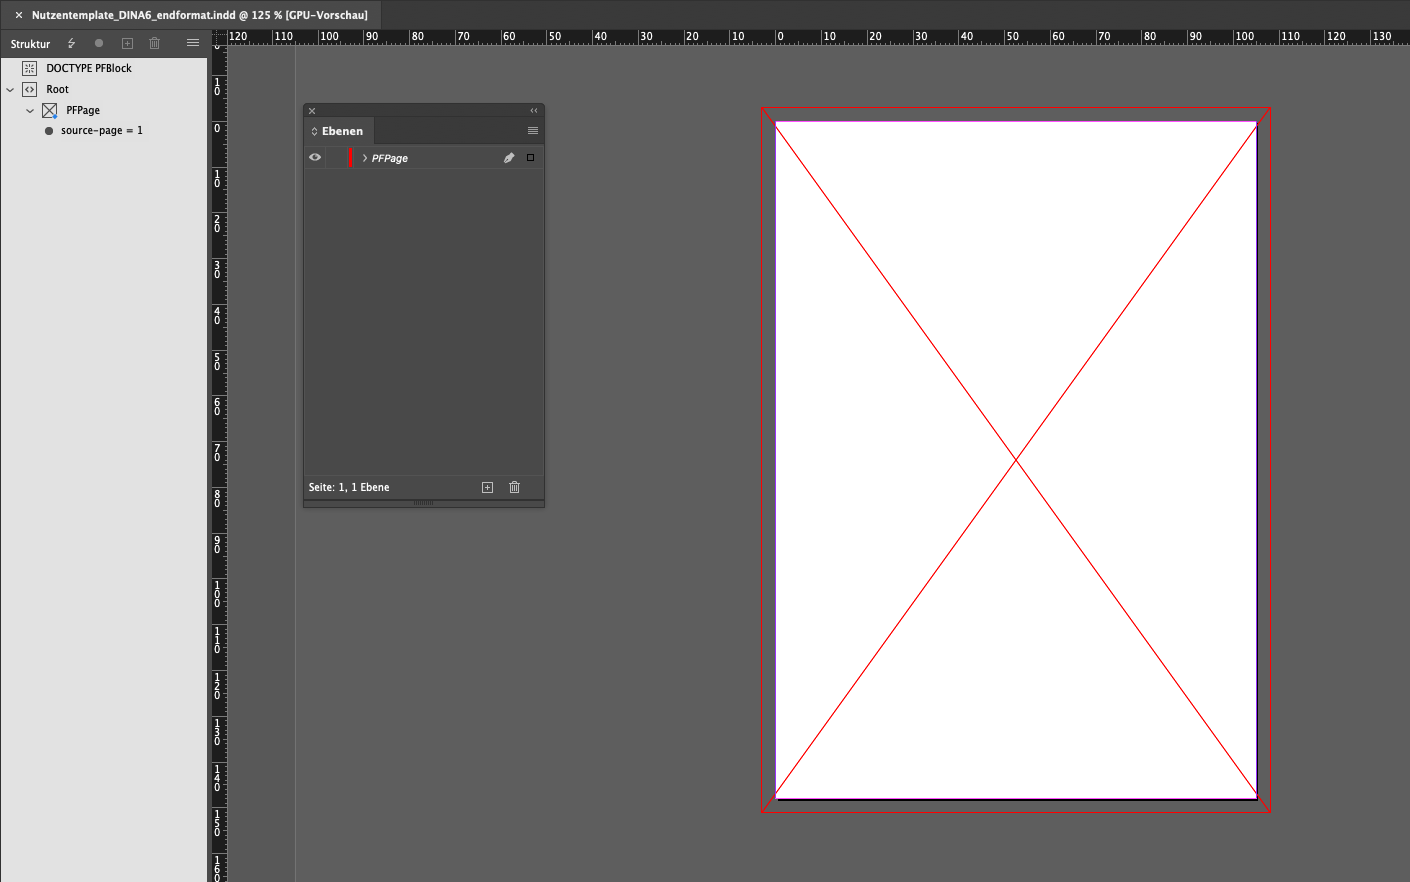The image size is (1410, 882).
Task: Collapse the PFPage node in Struktur tree
Action: [30, 111]
